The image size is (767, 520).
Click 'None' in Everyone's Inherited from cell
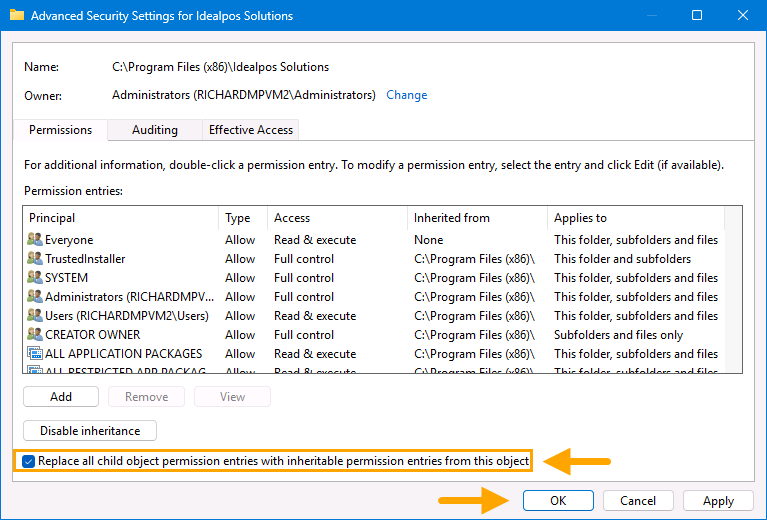click(x=429, y=240)
